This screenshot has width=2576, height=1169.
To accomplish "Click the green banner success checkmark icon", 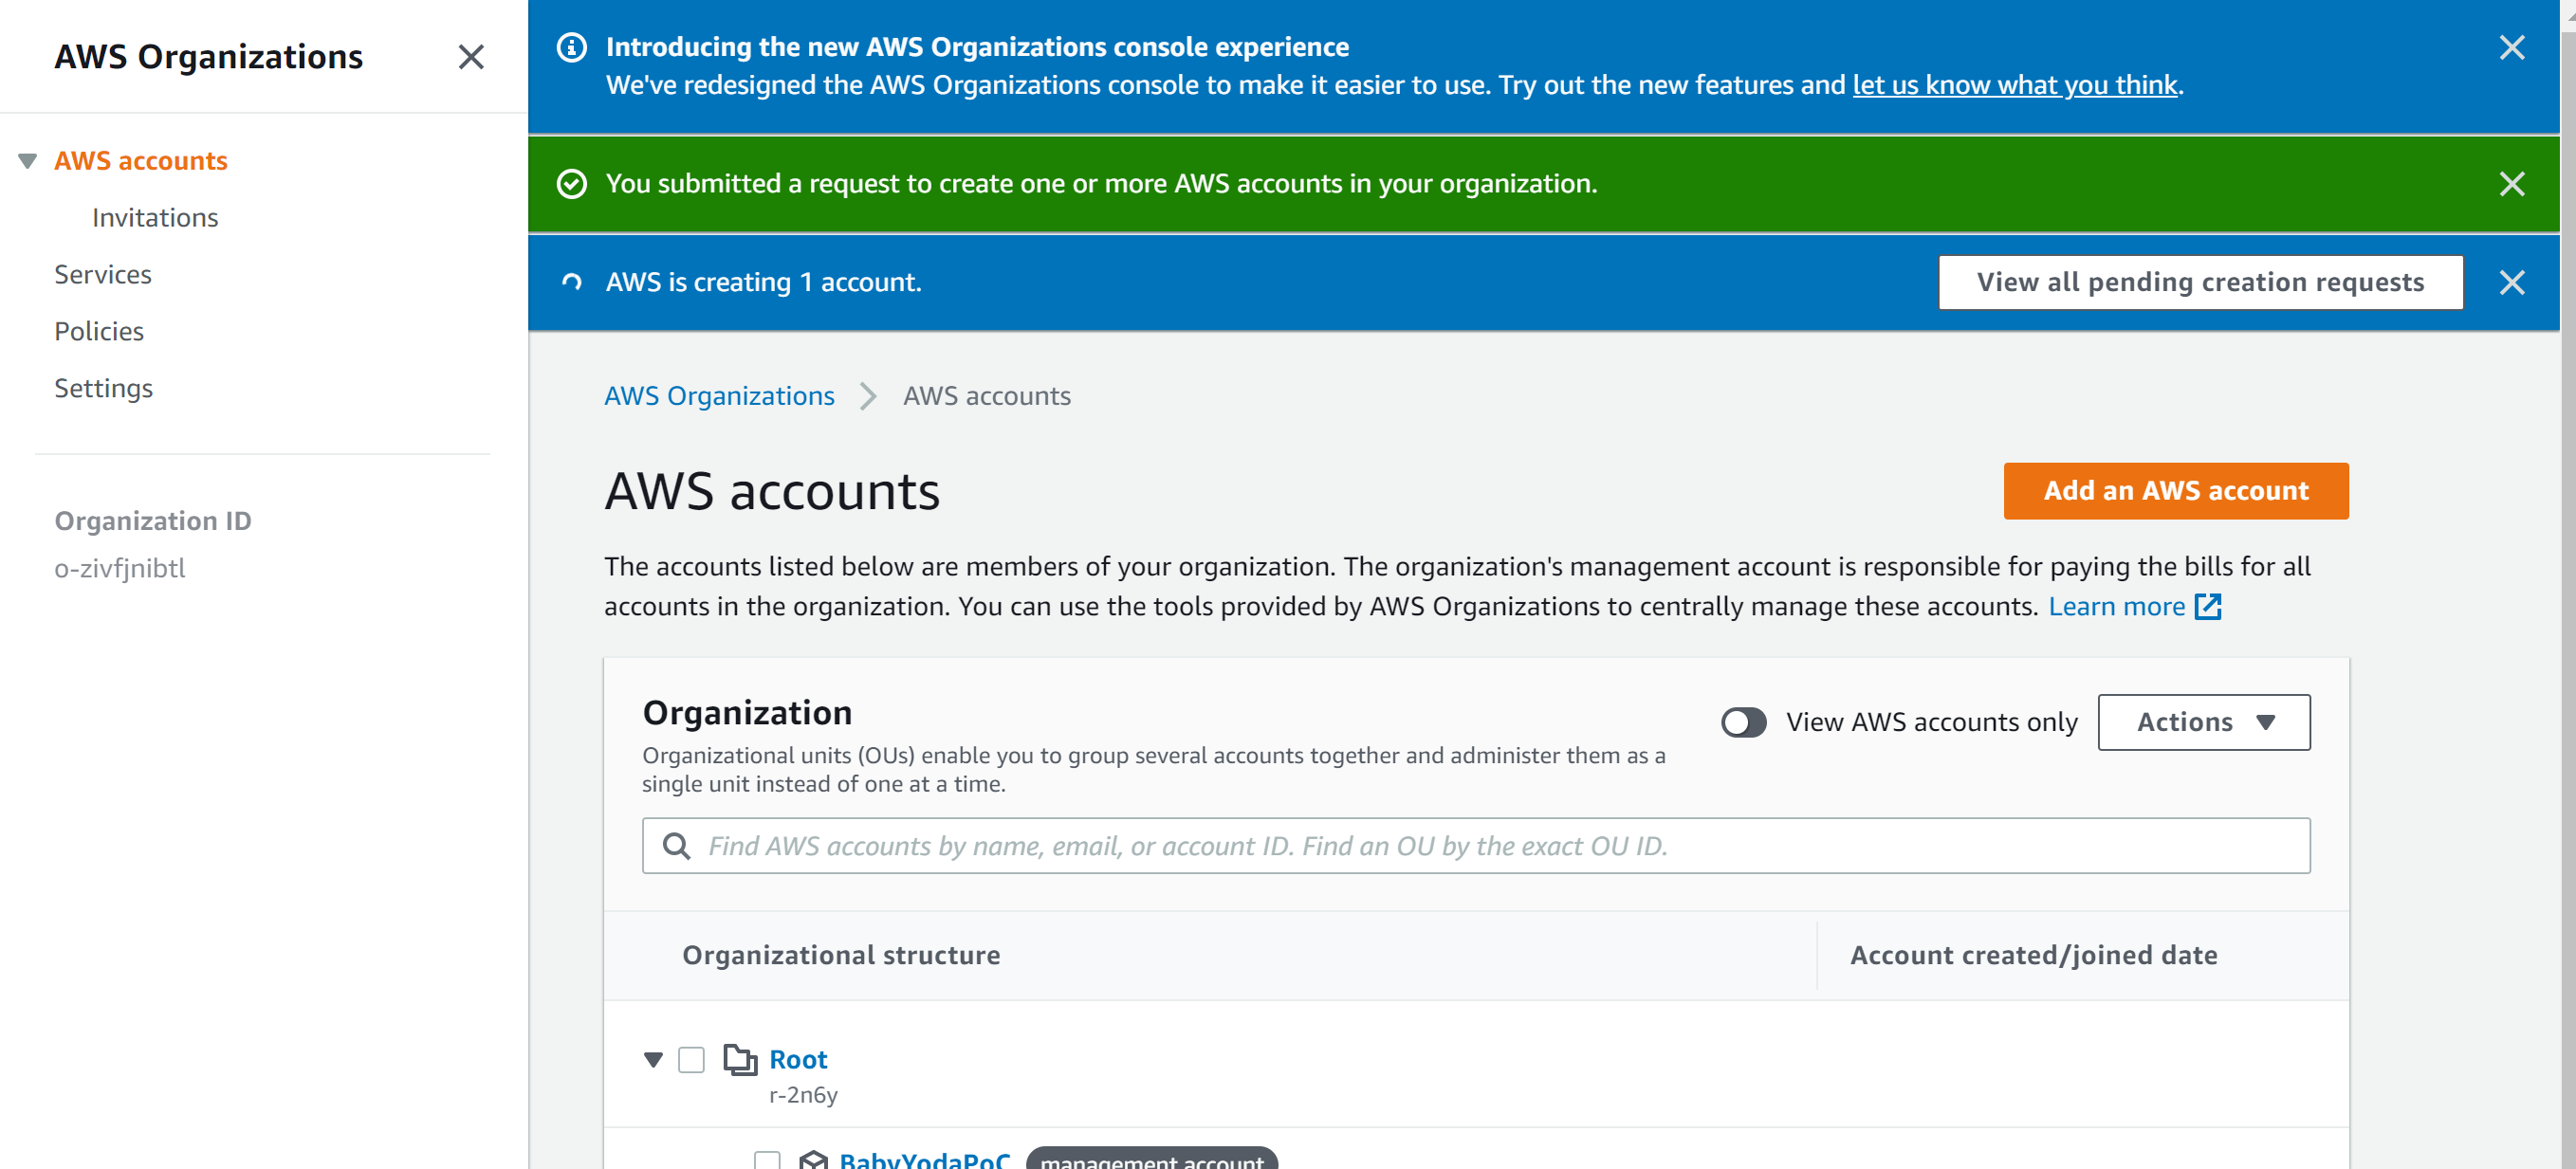I will 572,184.
